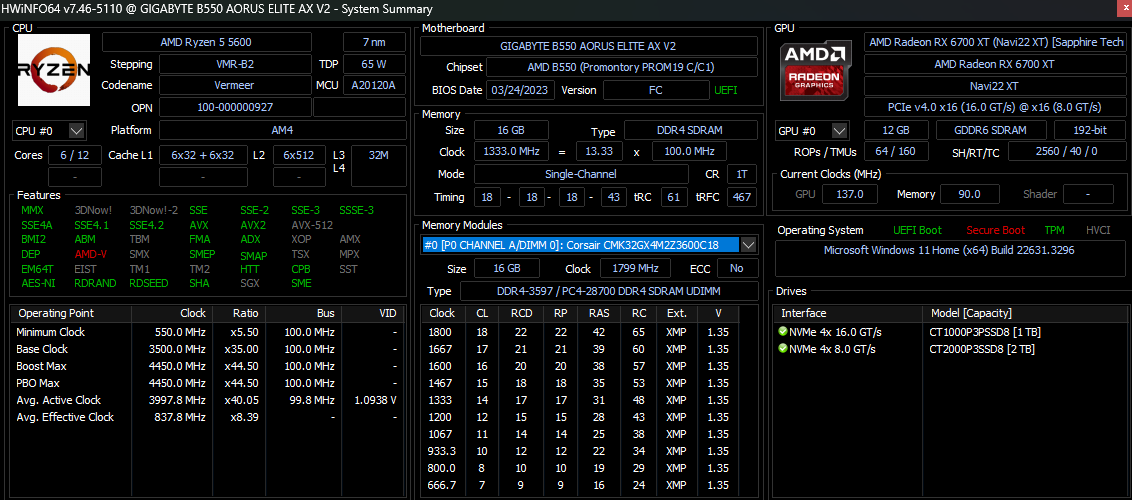Click the RAS column header in the timings table
This screenshot has width=1132, height=500.
pos(599,313)
